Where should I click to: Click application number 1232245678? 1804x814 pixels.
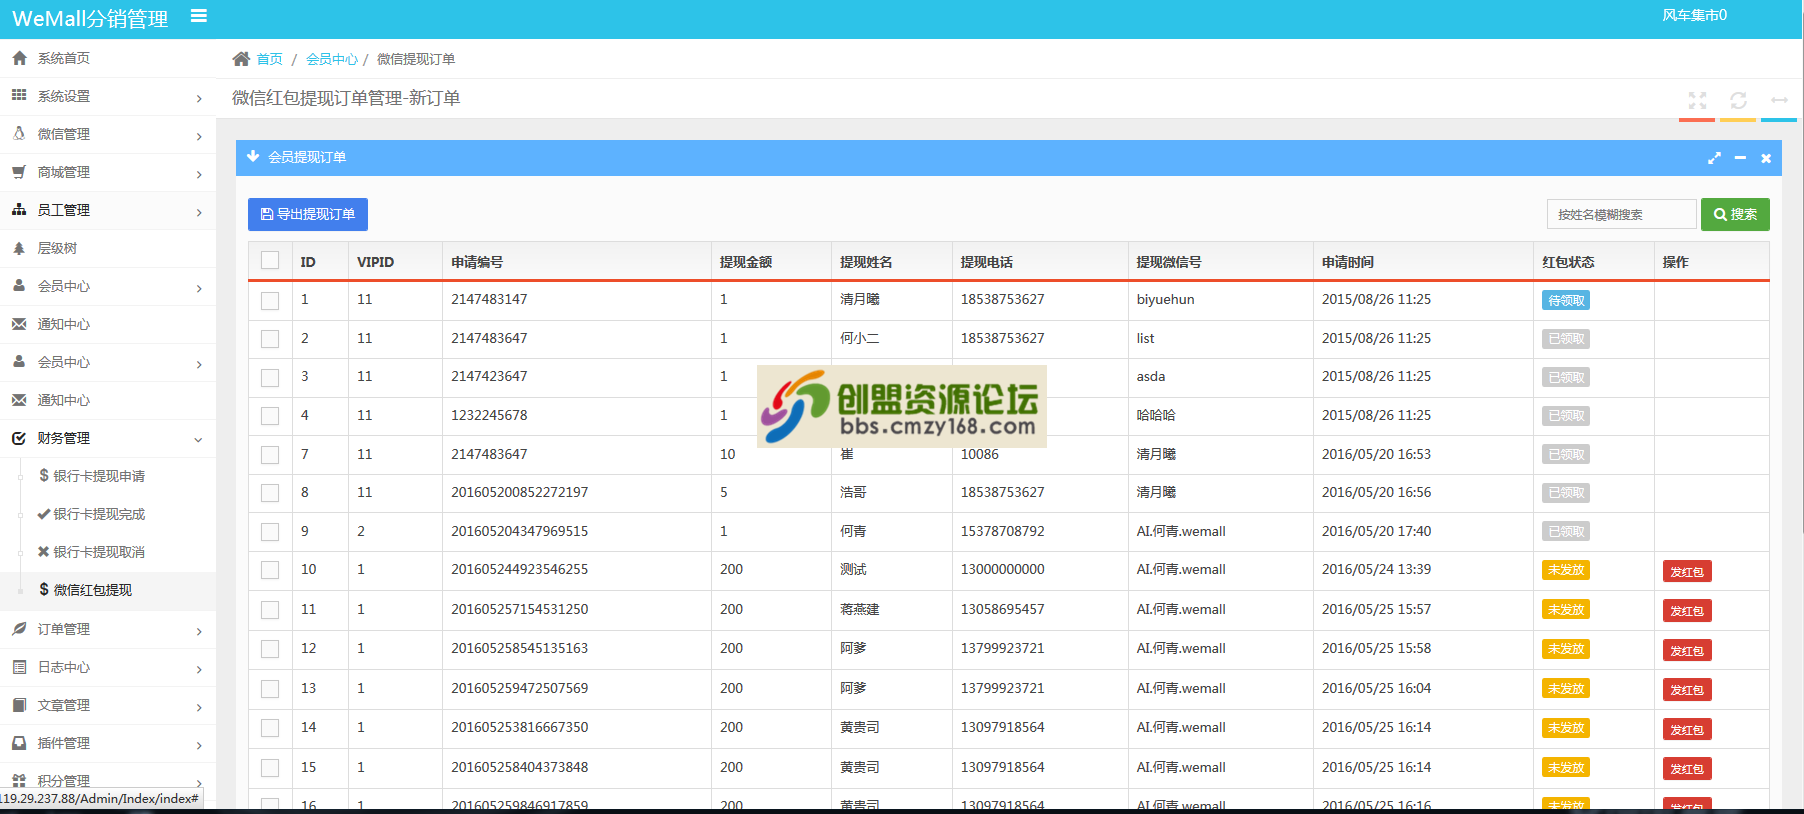coord(489,415)
